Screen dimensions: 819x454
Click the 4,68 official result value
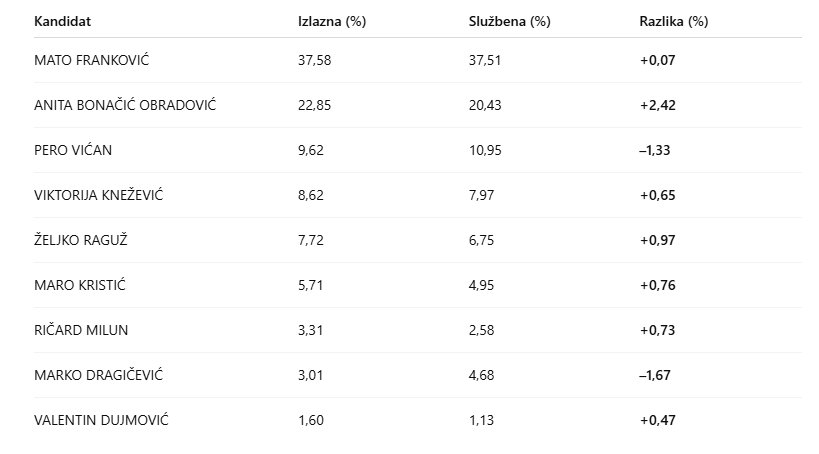481,375
